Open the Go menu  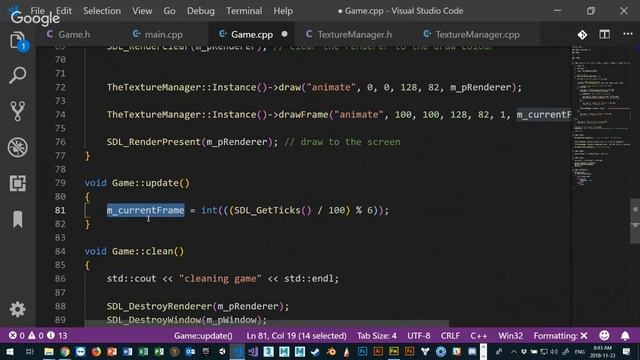pyautogui.click(x=169, y=11)
